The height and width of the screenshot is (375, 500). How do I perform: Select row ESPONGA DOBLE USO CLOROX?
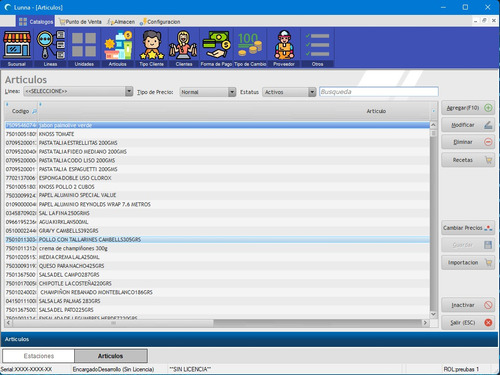coord(217,178)
